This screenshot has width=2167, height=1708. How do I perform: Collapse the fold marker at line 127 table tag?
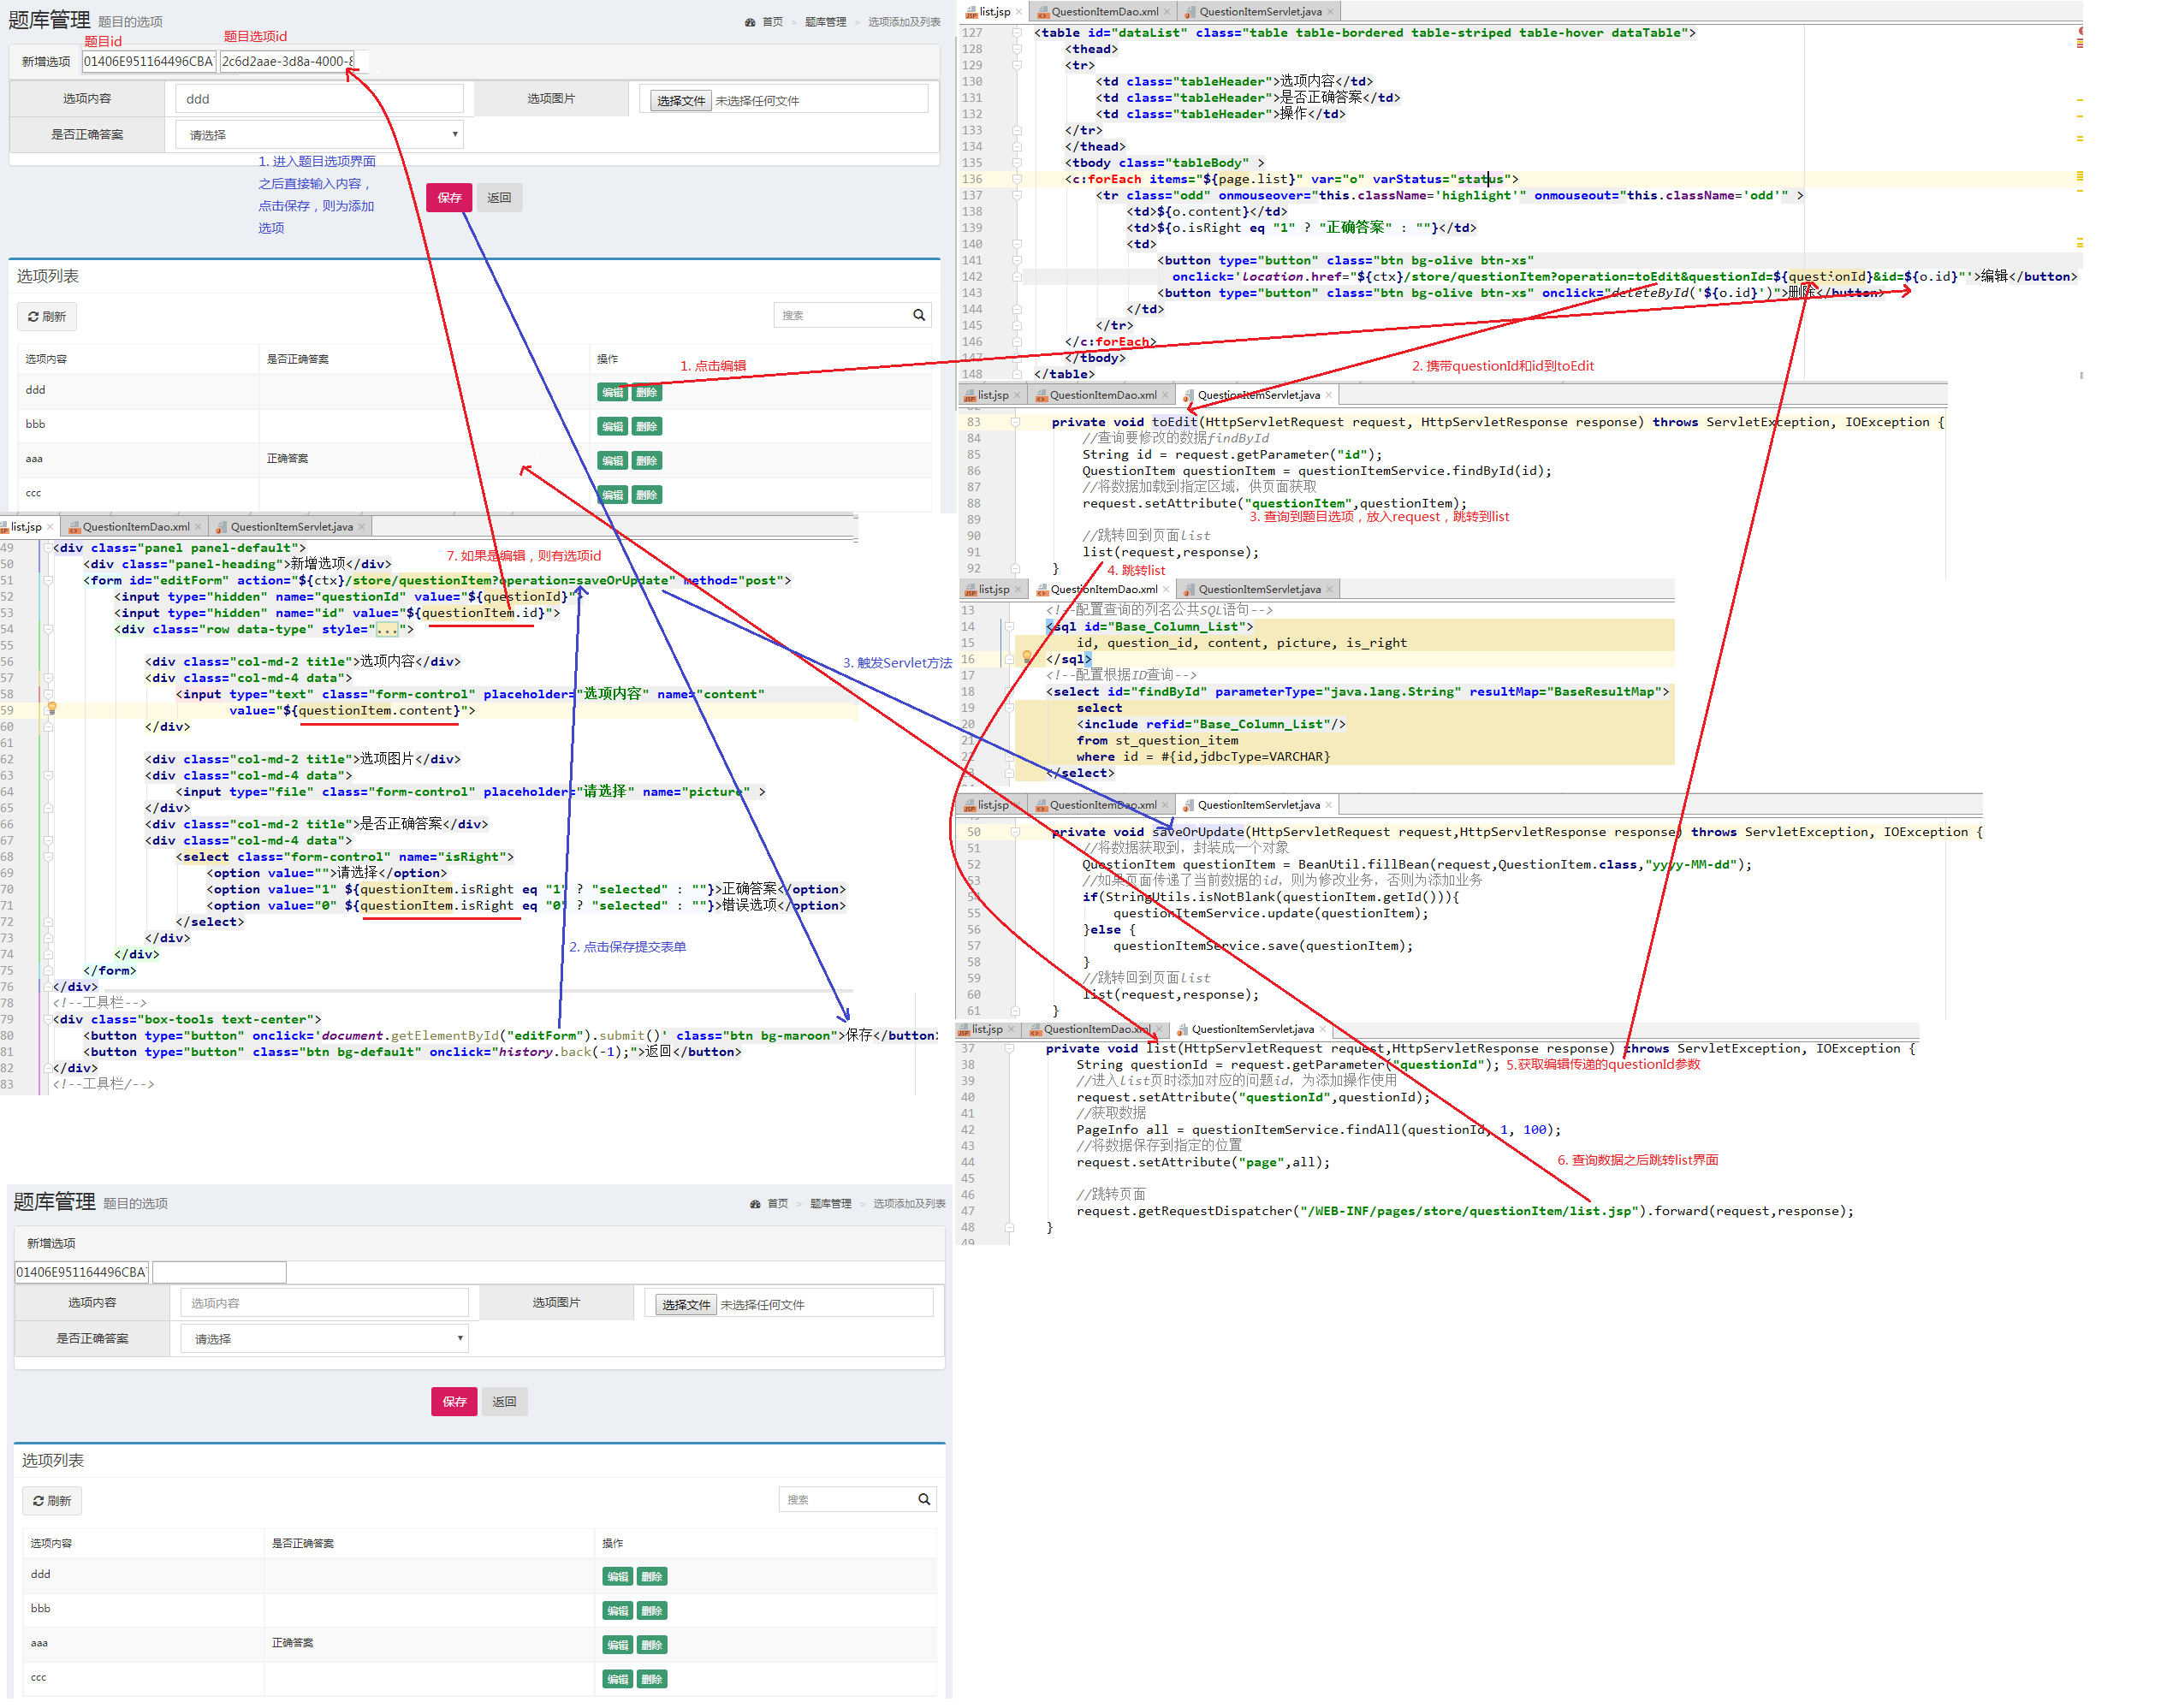coord(1016,33)
